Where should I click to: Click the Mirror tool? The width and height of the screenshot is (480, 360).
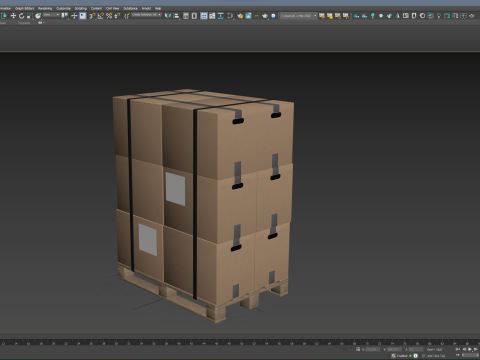[x=168, y=16]
